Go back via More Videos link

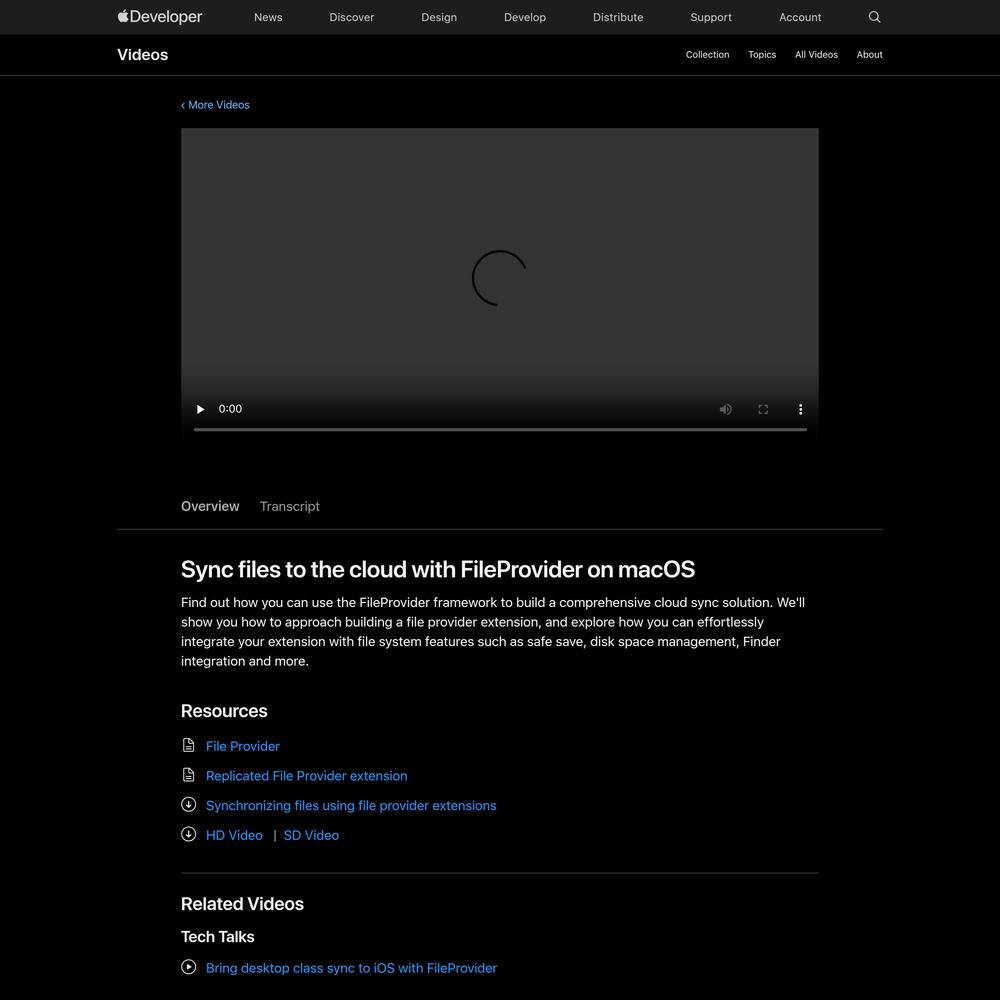[215, 105]
